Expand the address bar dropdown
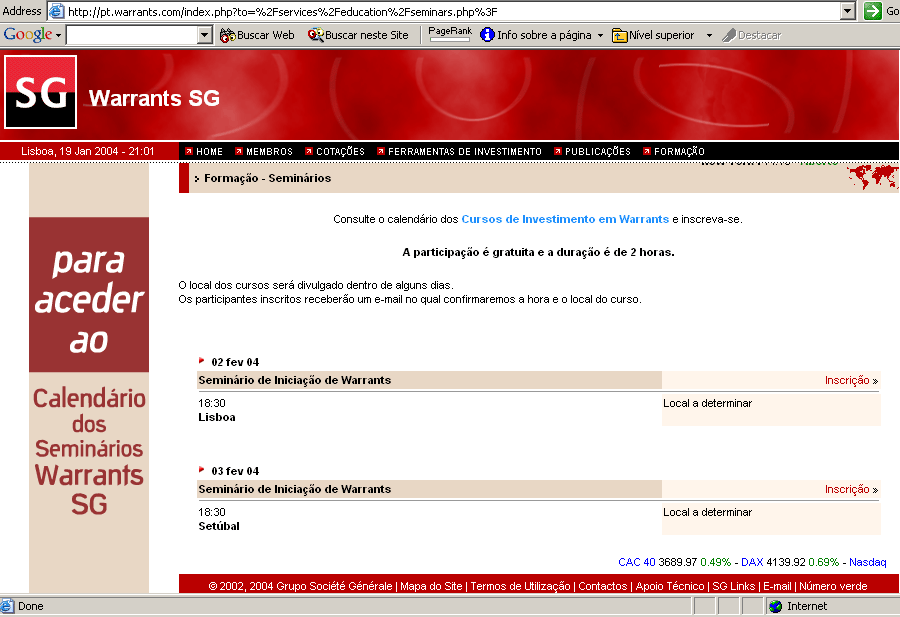 tap(848, 11)
